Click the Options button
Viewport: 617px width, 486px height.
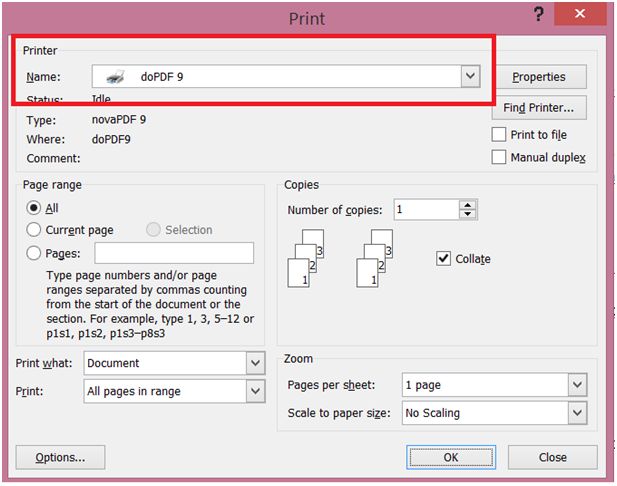pyautogui.click(x=60, y=457)
